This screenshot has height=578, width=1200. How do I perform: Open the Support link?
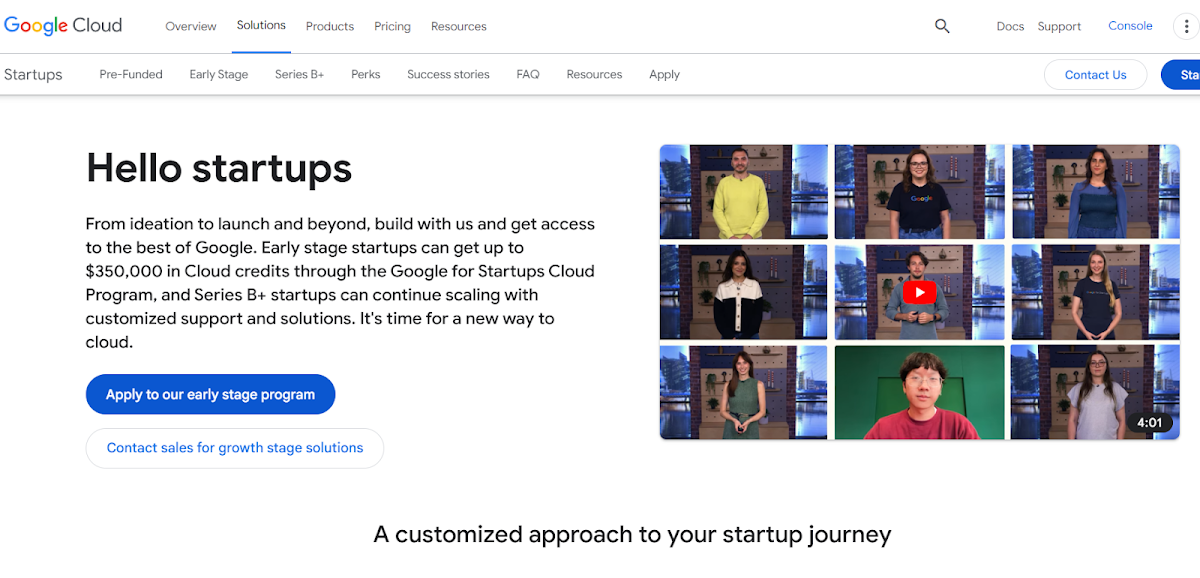tap(1059, 26)
